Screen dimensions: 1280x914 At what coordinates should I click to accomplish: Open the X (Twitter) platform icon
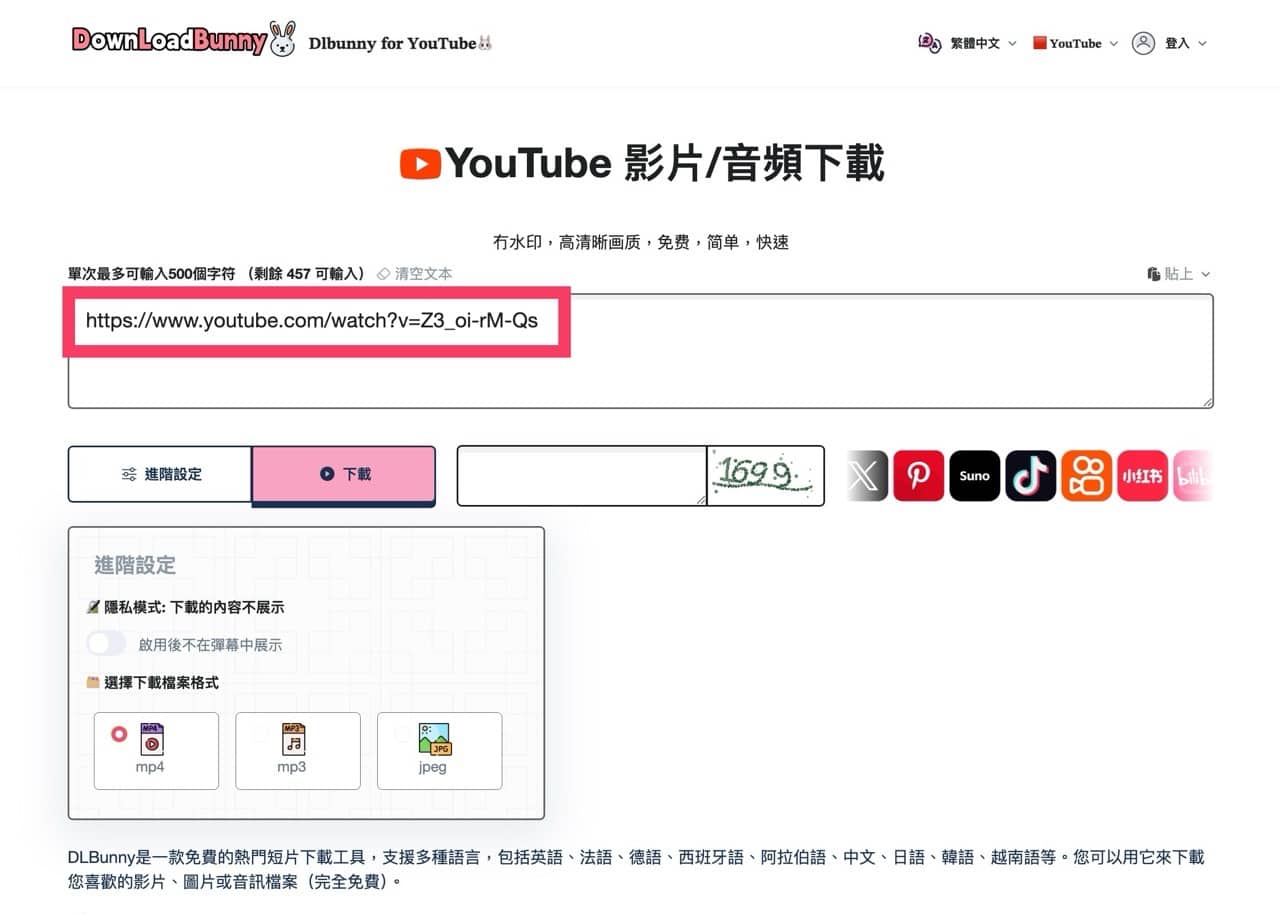coord(867,476)
